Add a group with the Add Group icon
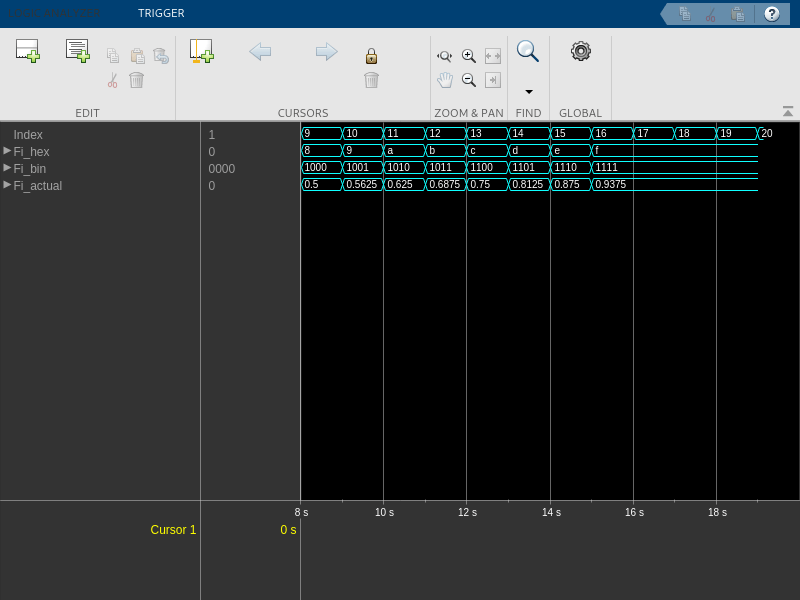800x600 pixels. (x=78, y=51)
